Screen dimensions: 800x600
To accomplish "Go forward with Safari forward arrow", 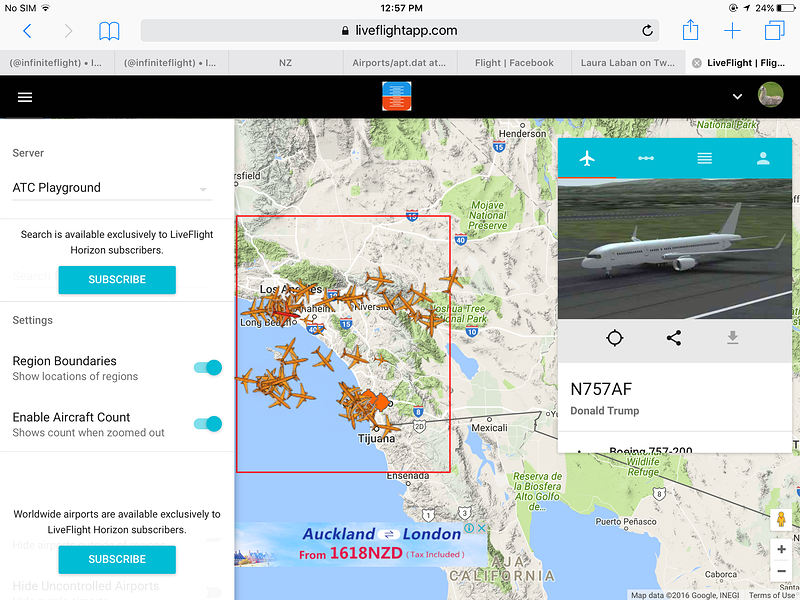I will coord(68,31).
